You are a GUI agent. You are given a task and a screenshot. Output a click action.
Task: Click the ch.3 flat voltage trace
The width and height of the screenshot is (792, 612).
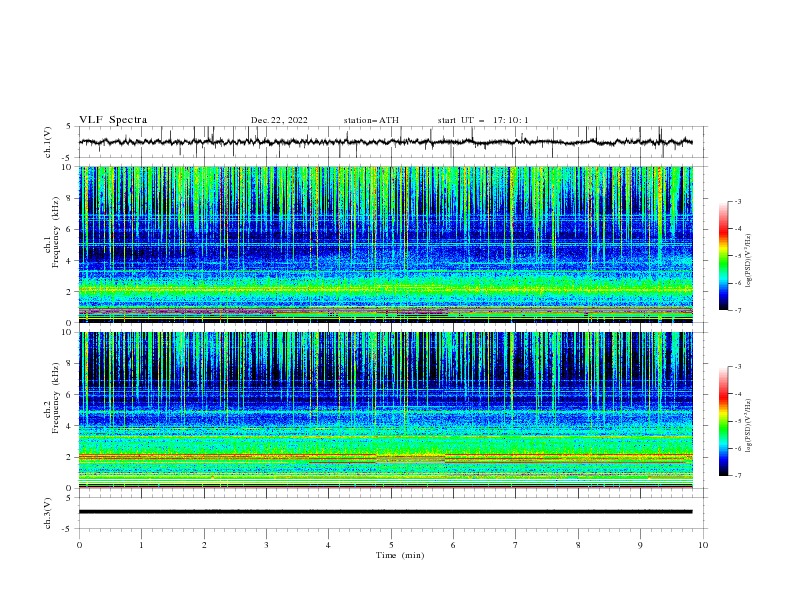[x=385, y=512]
